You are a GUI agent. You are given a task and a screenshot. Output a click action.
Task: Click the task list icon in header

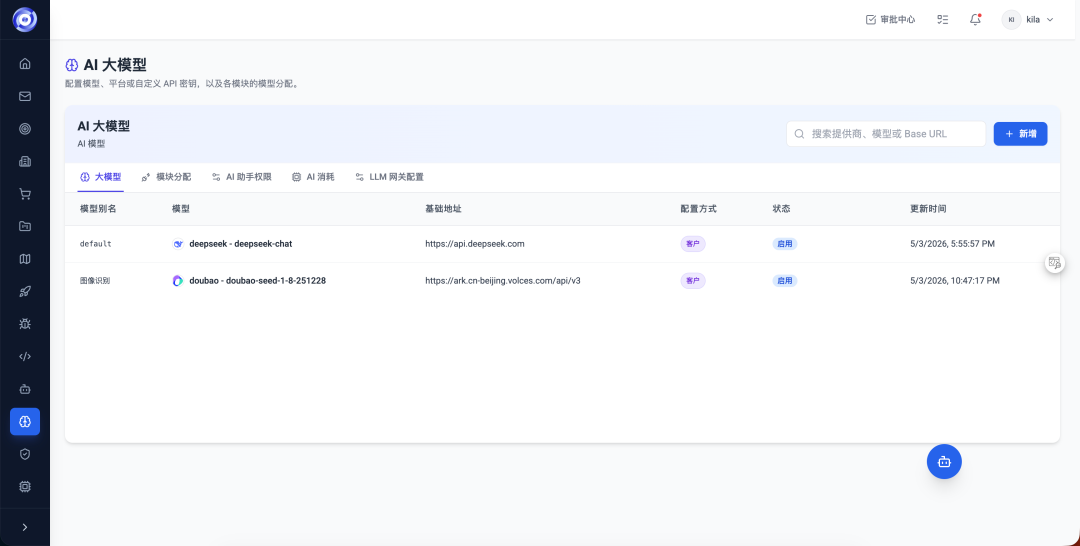[943, 19]
